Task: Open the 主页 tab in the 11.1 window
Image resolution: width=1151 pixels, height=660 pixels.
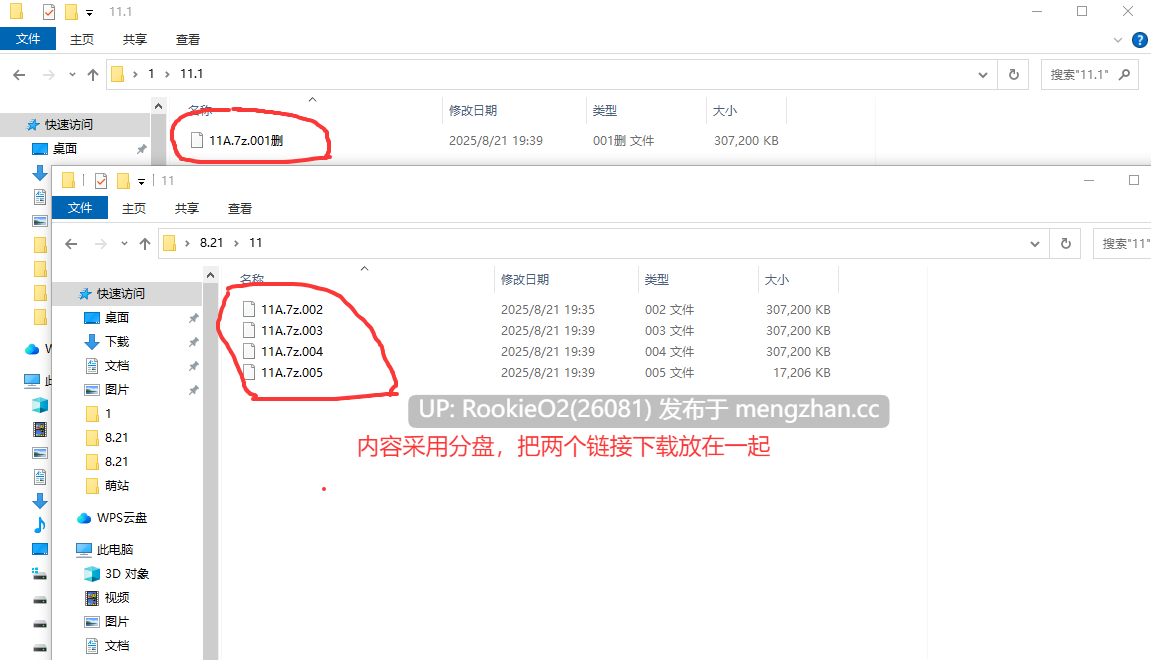Action: [x=81, y=40]
